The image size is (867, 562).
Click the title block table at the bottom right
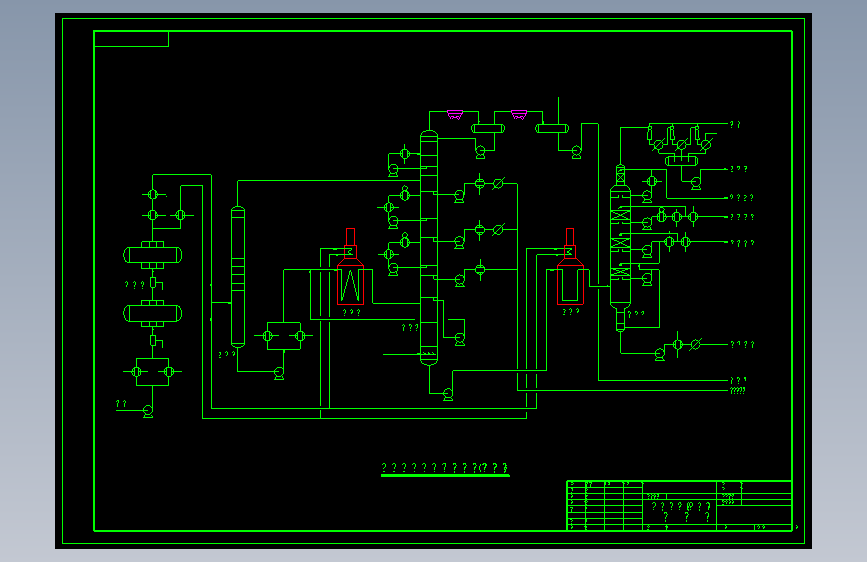tap(680, 506)
